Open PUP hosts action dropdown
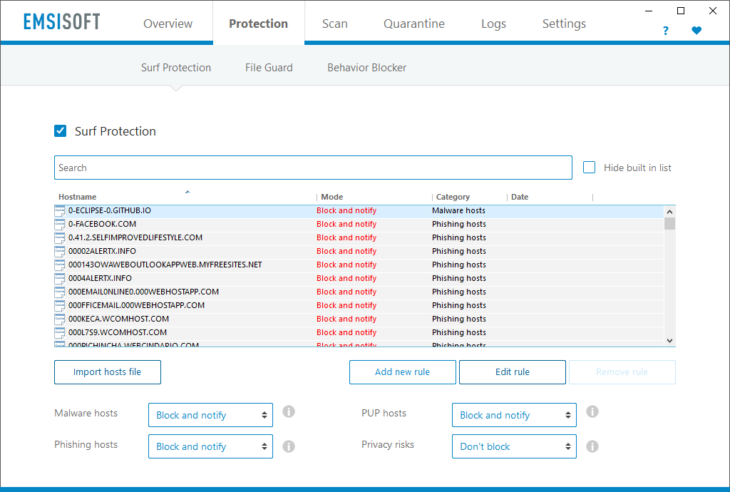This screenshot has width=730, height=492. (x=514, y=415)
